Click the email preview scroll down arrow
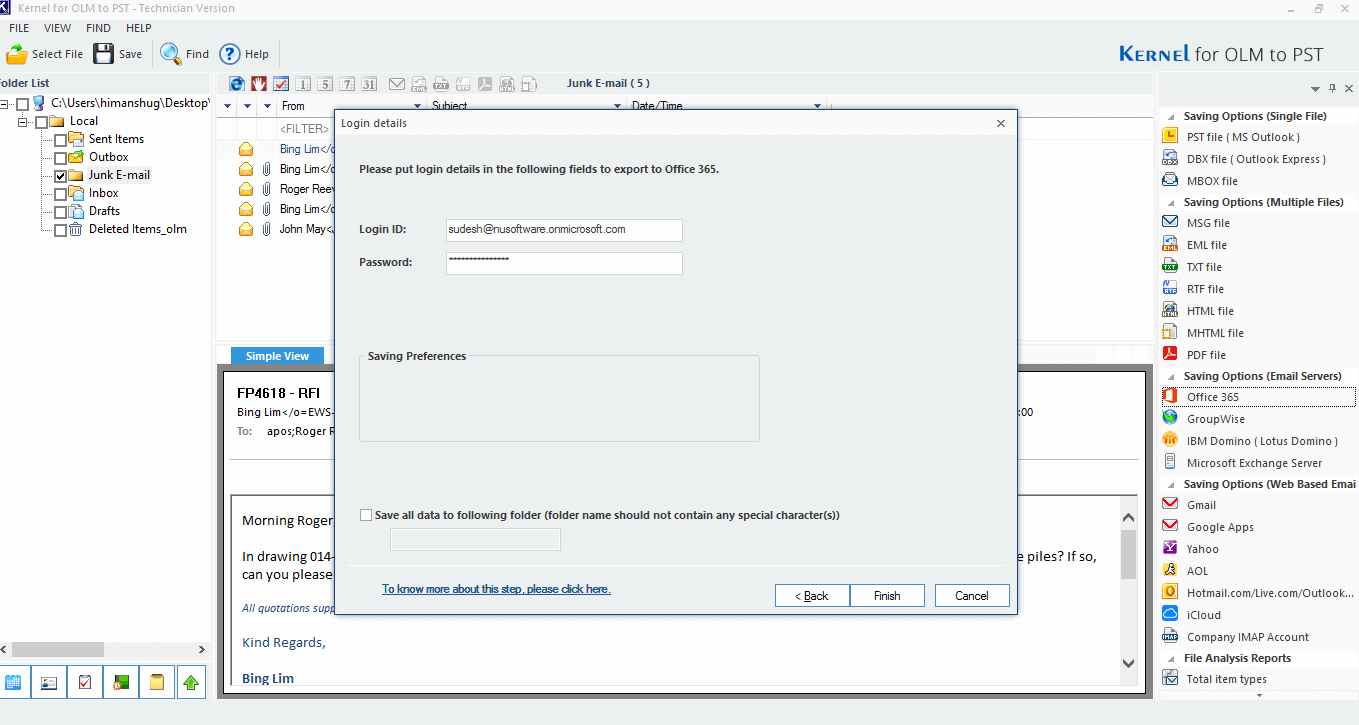The width and height of the screenshot is (1359, 725). pos(1129,663)
